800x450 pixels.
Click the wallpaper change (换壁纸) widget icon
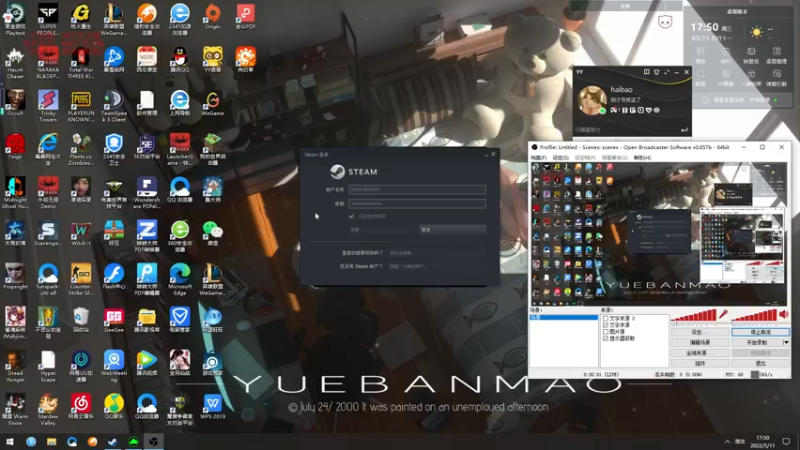pyautogui.click(x=751, y=55)
